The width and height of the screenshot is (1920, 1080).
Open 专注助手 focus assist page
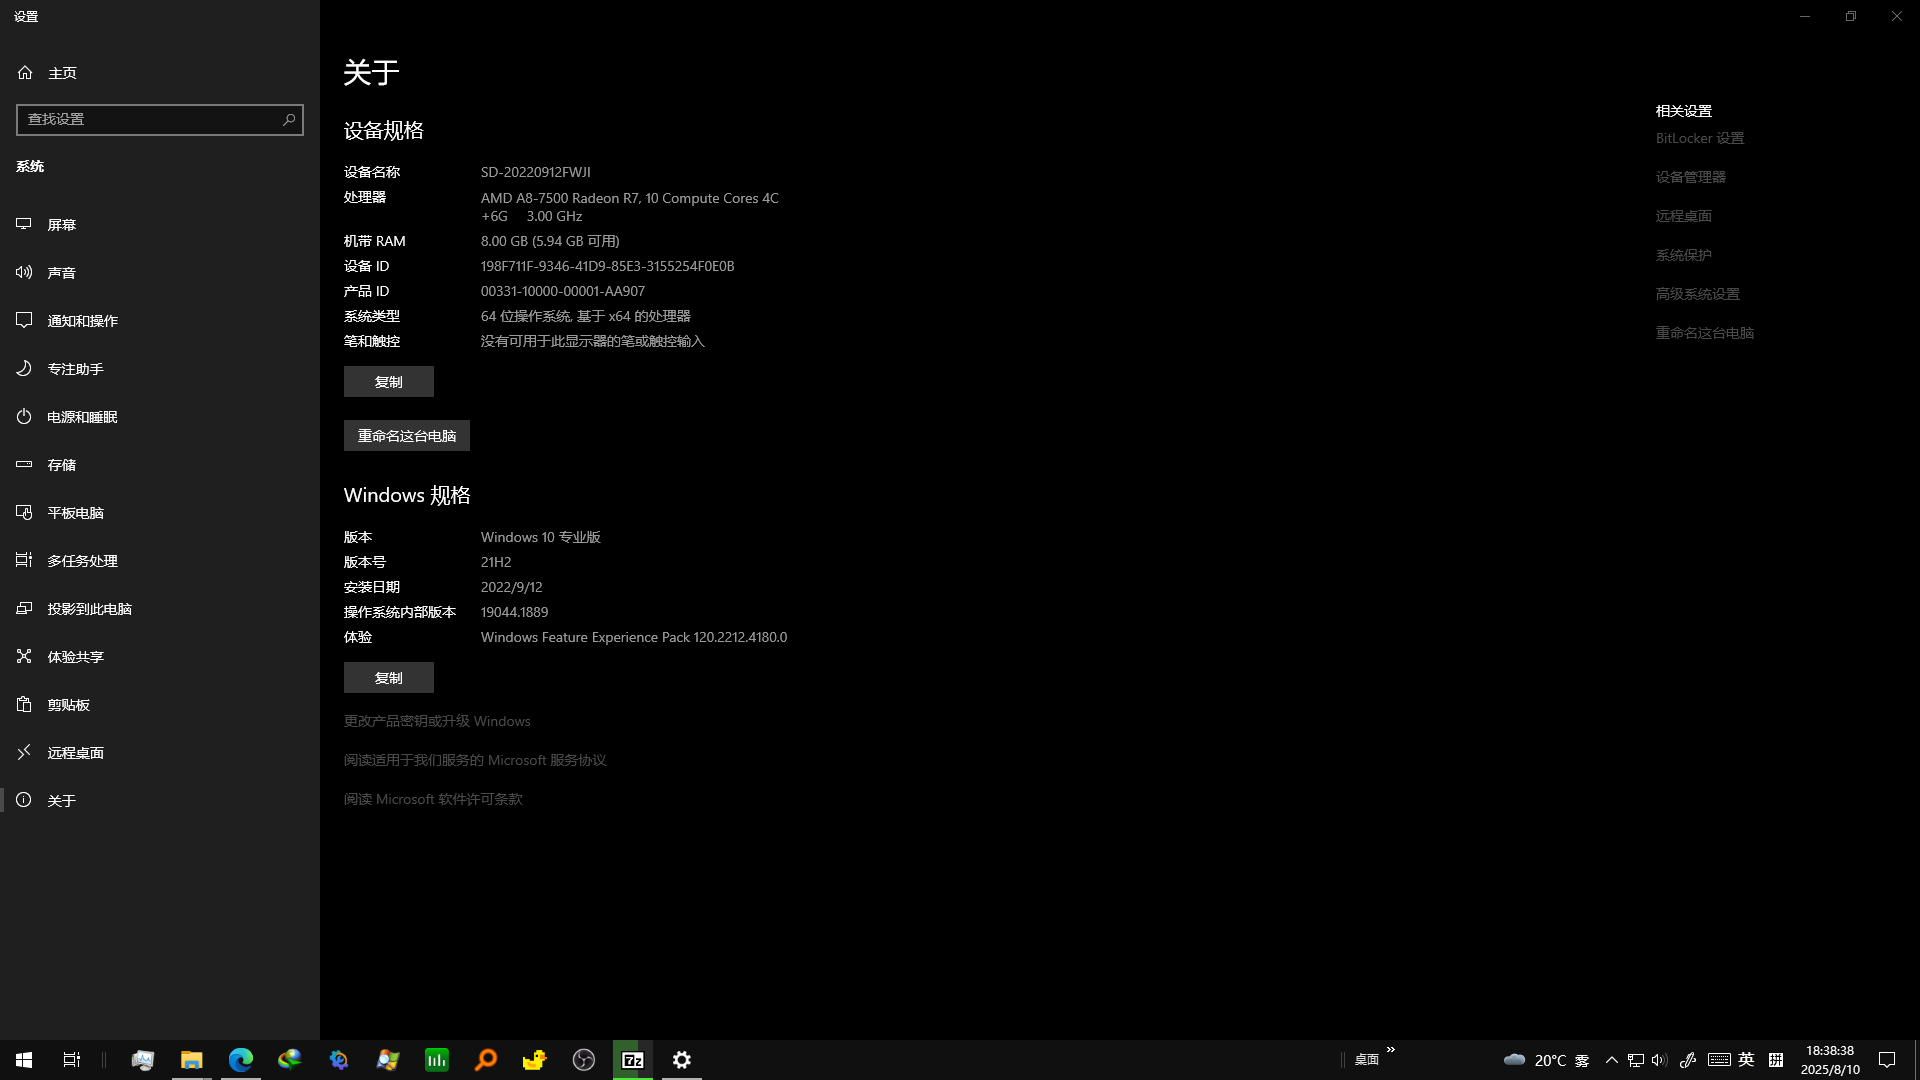tap(160, 369)
